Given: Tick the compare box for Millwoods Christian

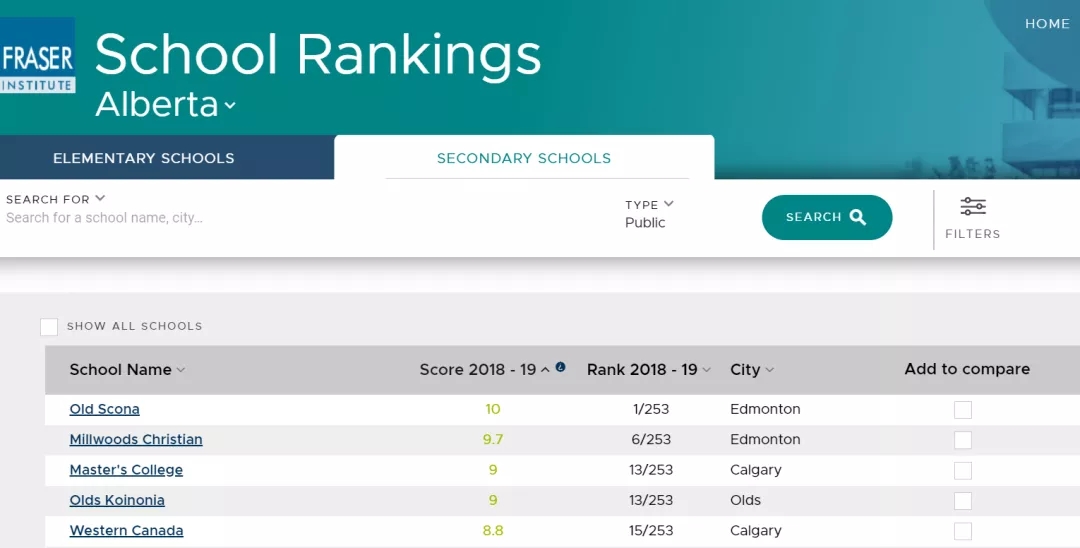Looking at the screenshot, I should (962, 440).
